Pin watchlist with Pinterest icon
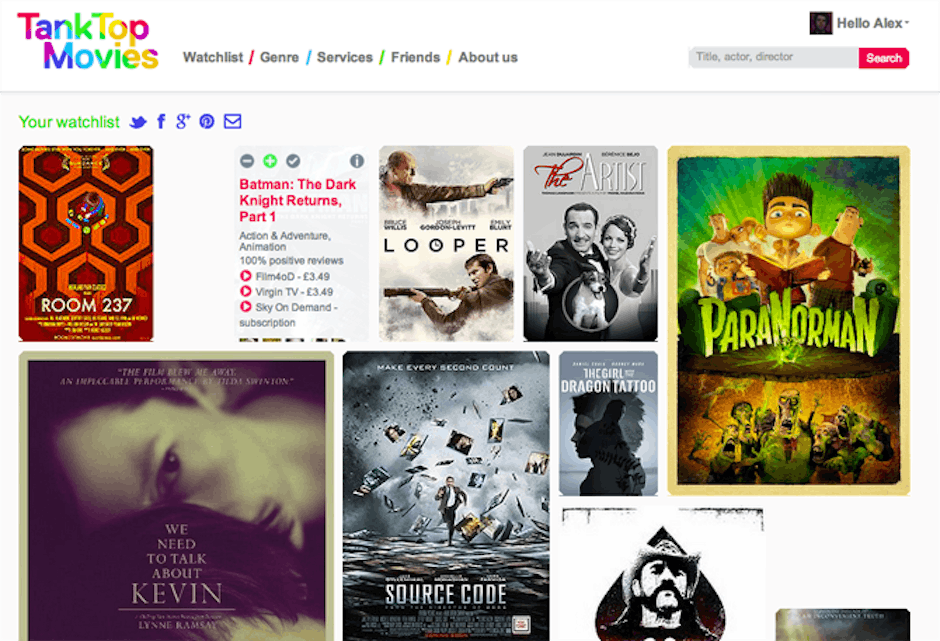 click(207, 122)
